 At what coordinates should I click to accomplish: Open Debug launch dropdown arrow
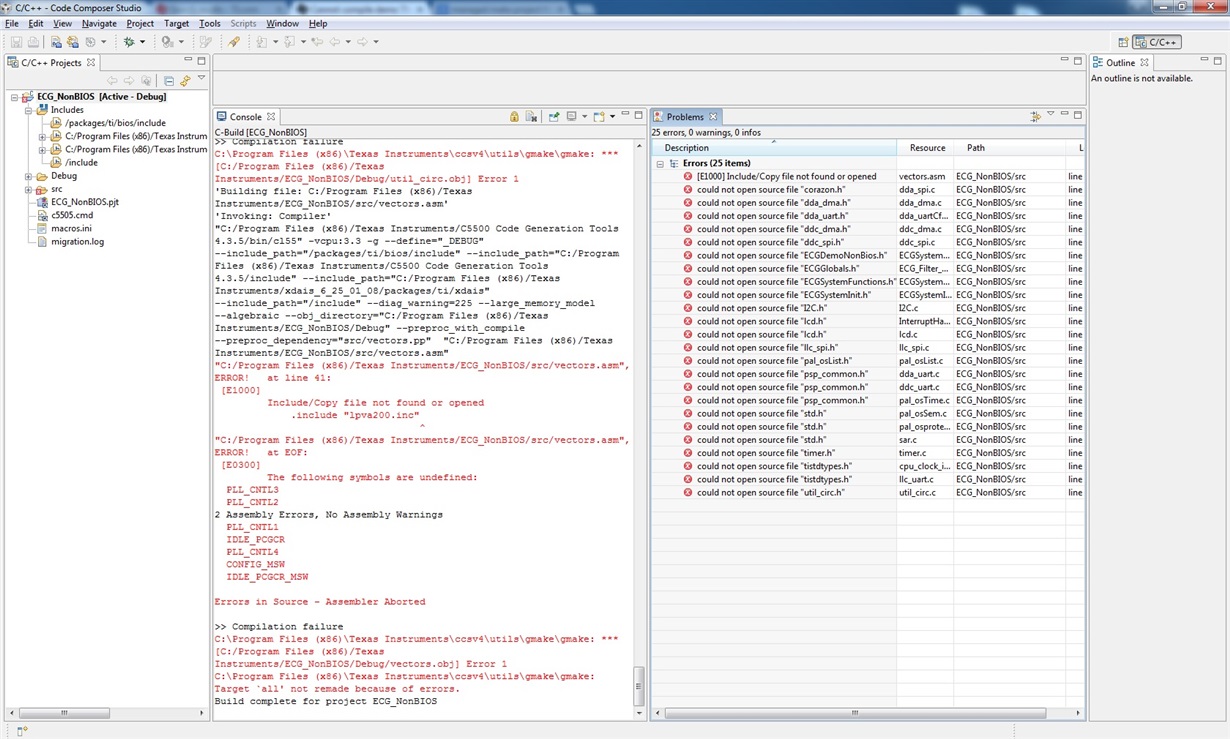142,42
